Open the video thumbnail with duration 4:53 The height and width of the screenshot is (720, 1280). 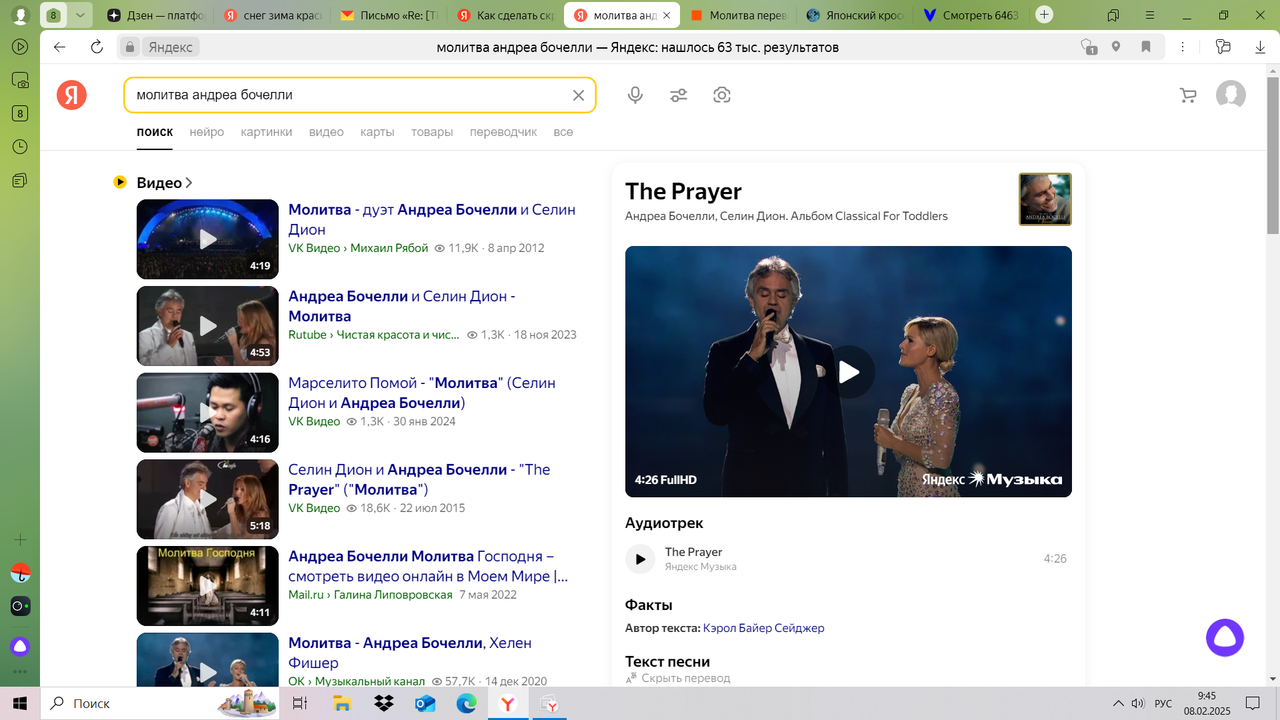click(207, 326)
